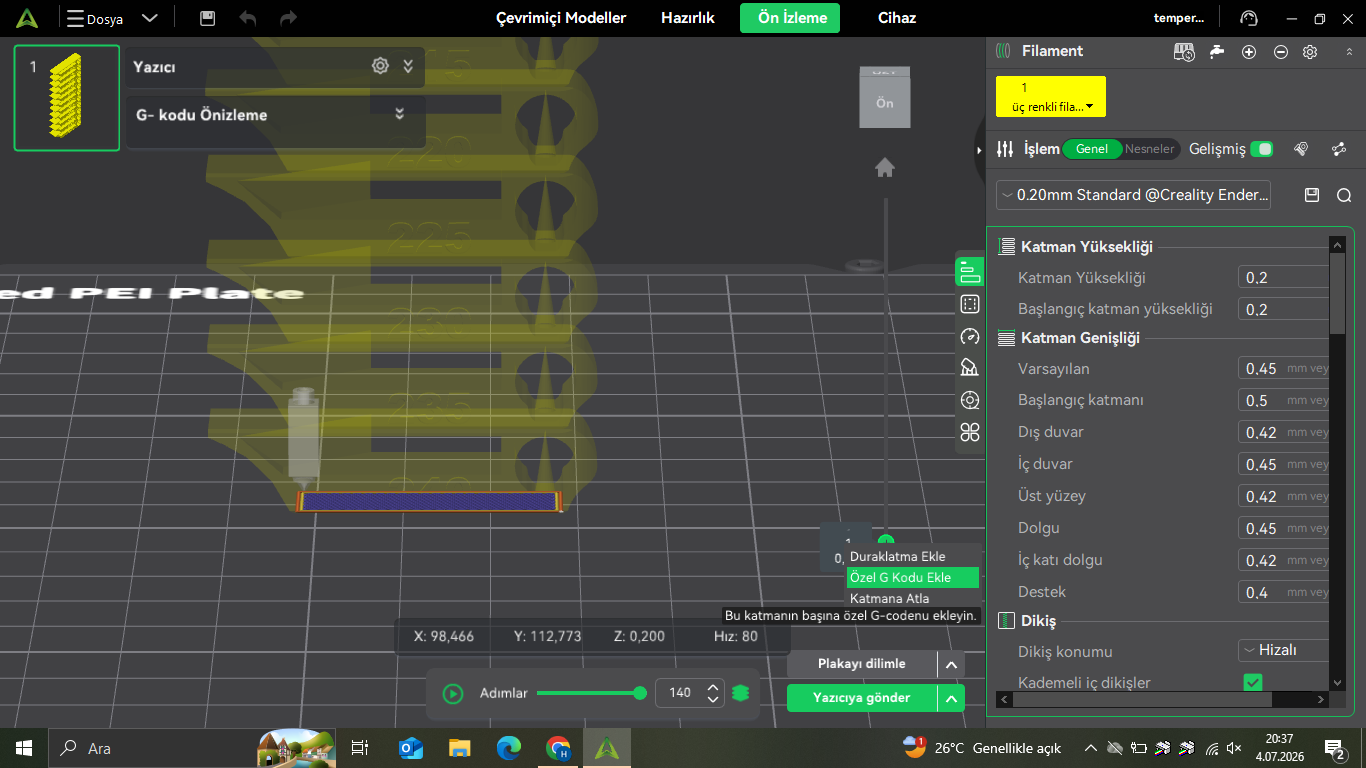
Task: Play the G-code preview animation
Action: coord(453,693)
